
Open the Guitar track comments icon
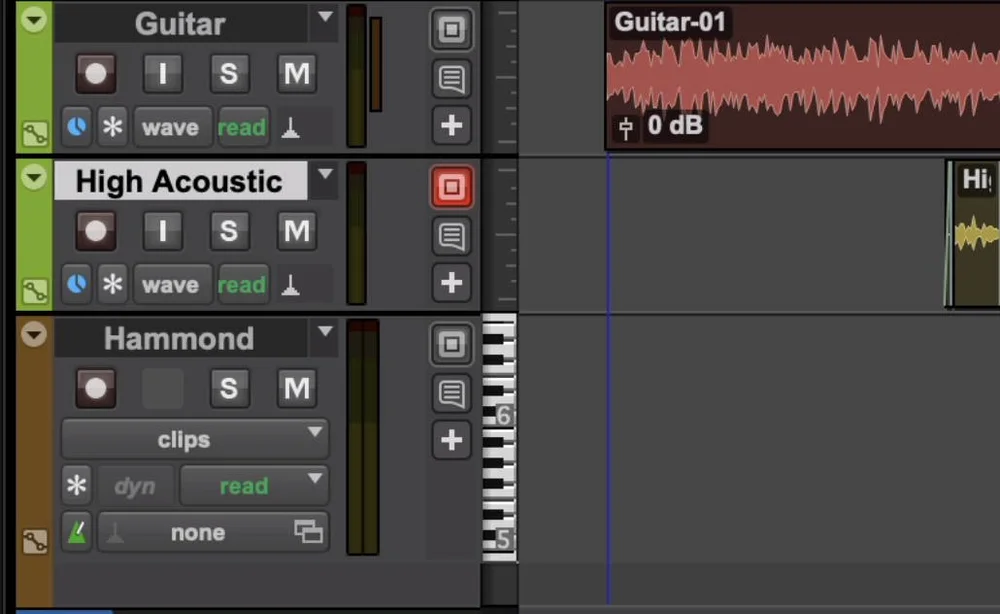coord(451,79)
